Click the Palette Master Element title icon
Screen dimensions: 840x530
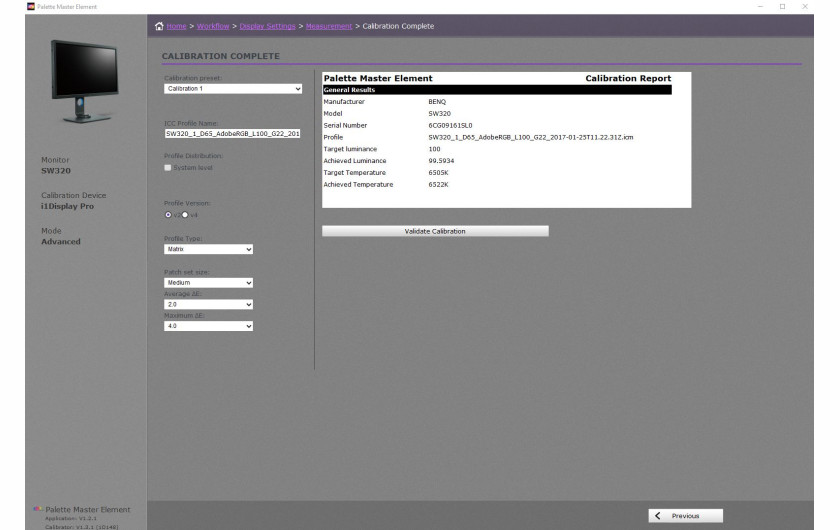click(x=31, y=6)
